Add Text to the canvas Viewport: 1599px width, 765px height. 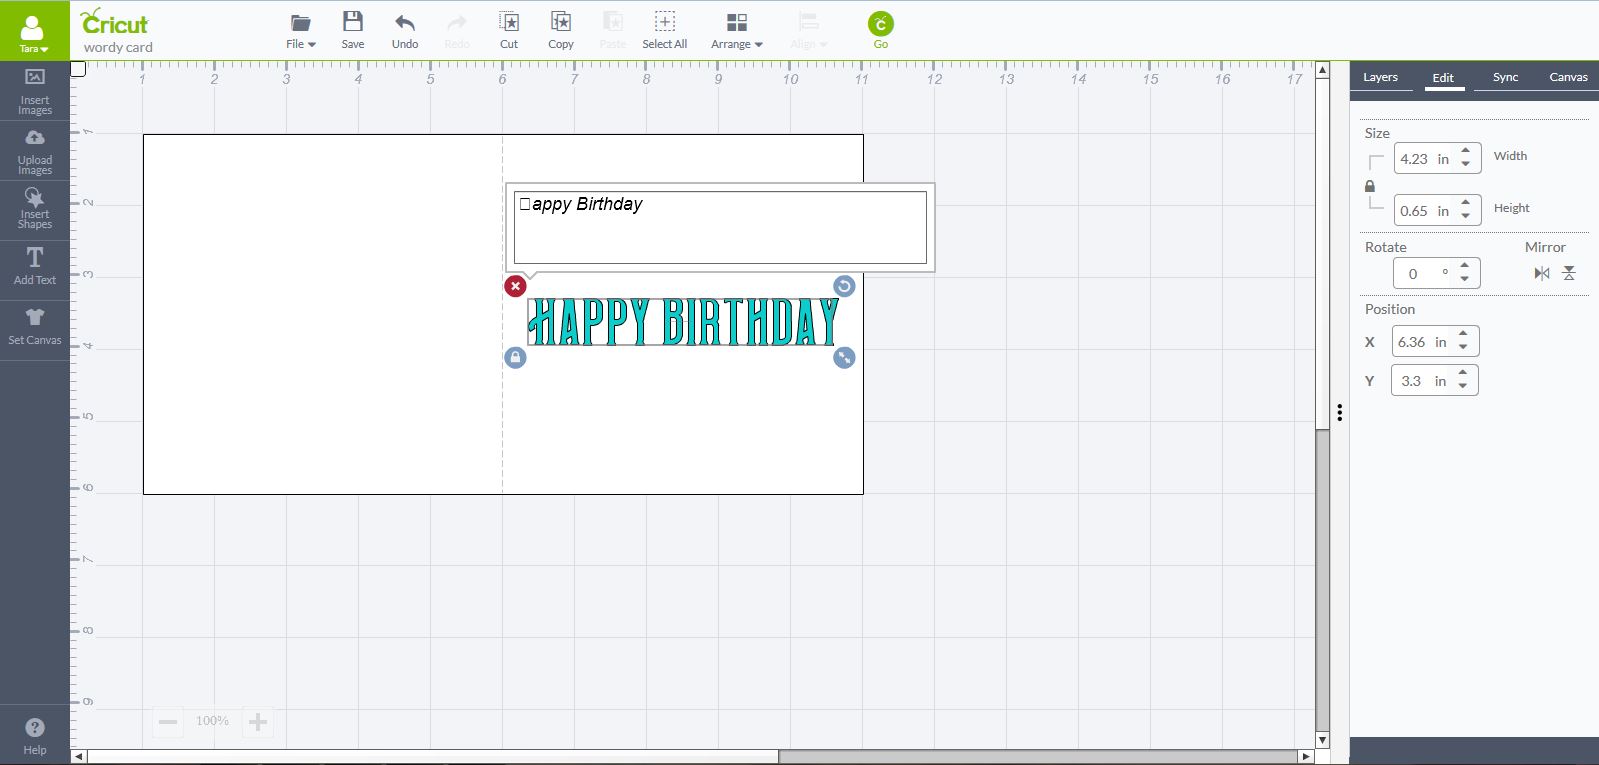[x=35, y=268]
